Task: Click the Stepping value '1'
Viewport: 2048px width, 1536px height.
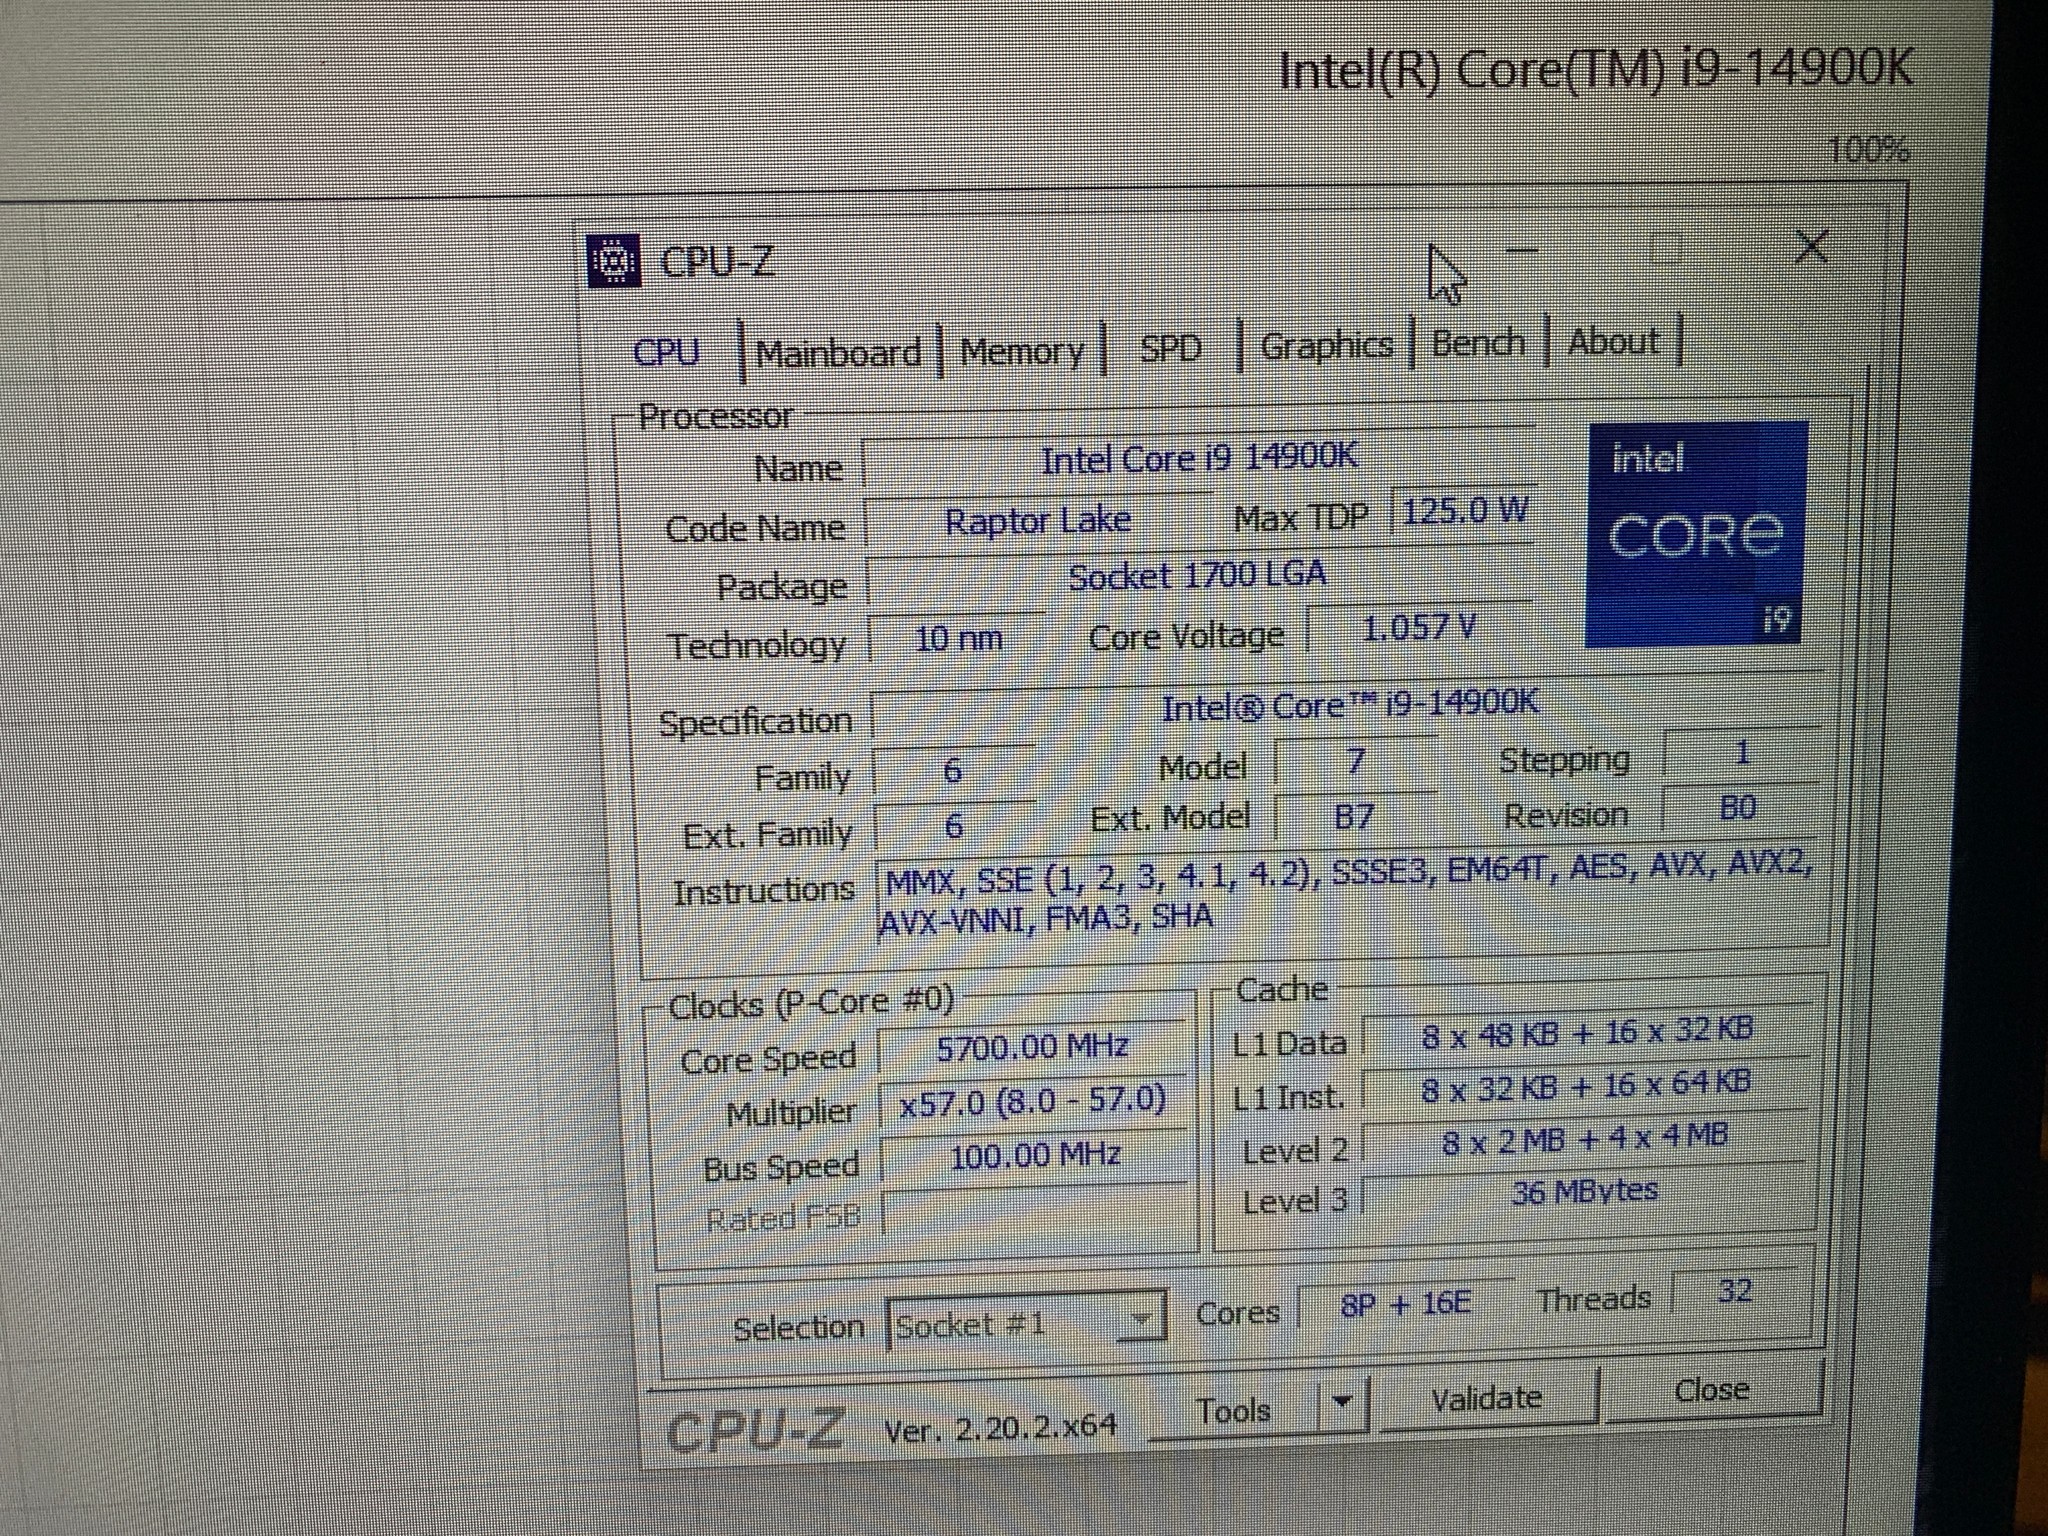Action: (1741, 752)
